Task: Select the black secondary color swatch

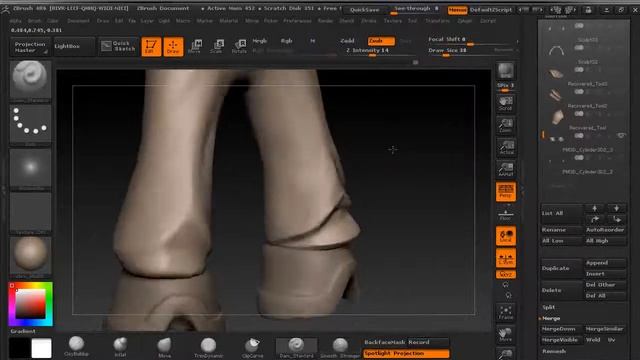Action: [19, 348]
